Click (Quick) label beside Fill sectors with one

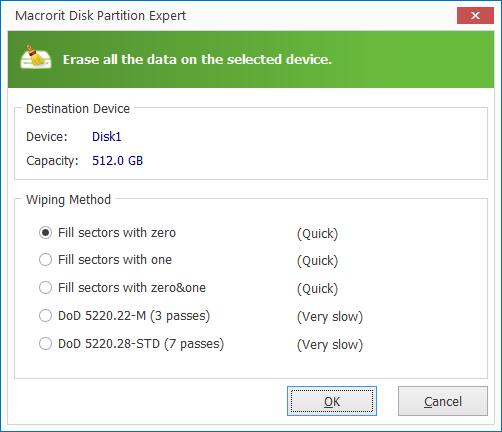tap(317, 261)
